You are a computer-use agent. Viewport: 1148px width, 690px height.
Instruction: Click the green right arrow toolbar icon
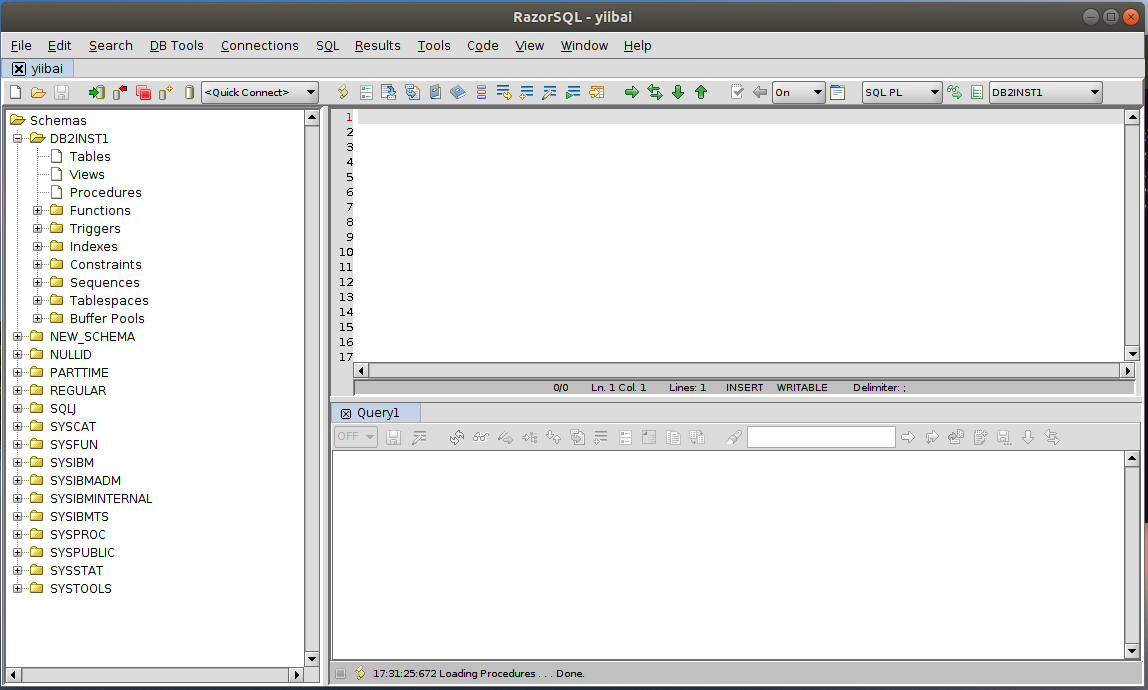coord(632,92)
